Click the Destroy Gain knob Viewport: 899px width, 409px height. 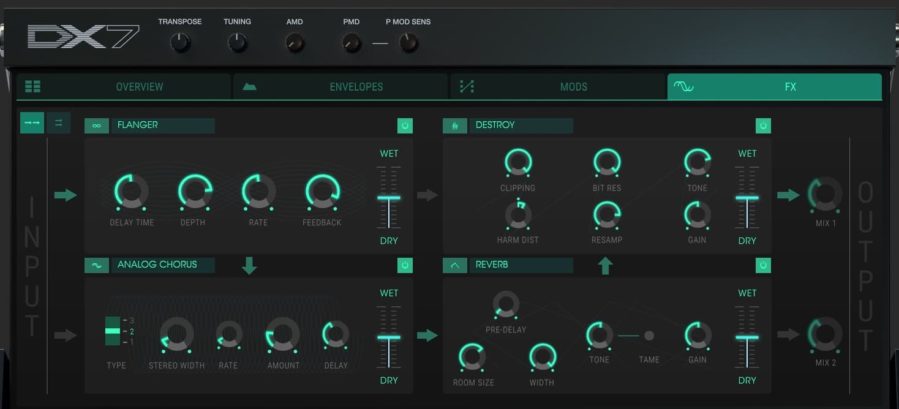tap(697, 215)
